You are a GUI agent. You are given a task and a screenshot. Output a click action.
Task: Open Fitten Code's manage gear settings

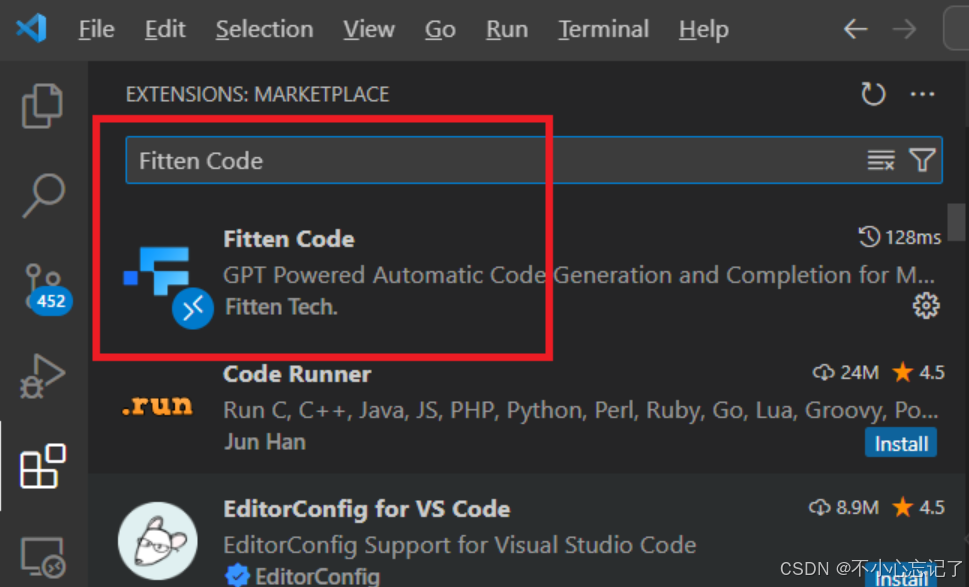925,306
